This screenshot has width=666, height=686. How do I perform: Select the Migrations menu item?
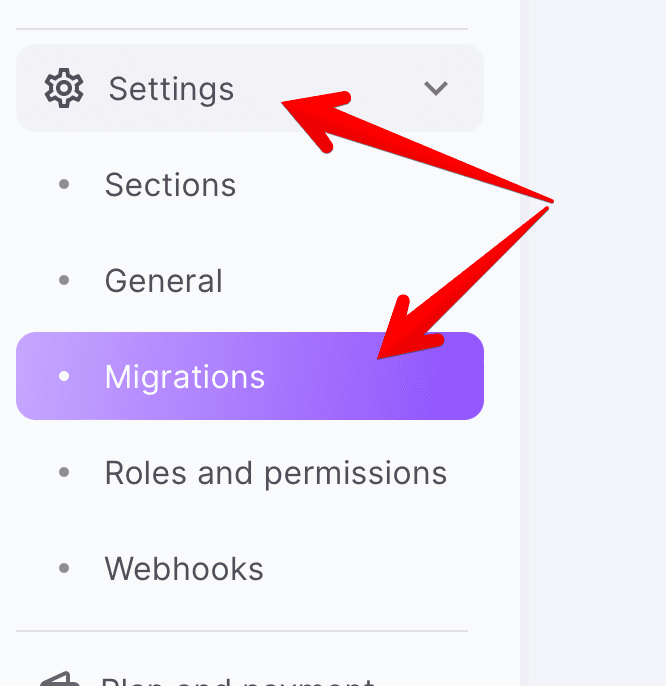point(185,377)
